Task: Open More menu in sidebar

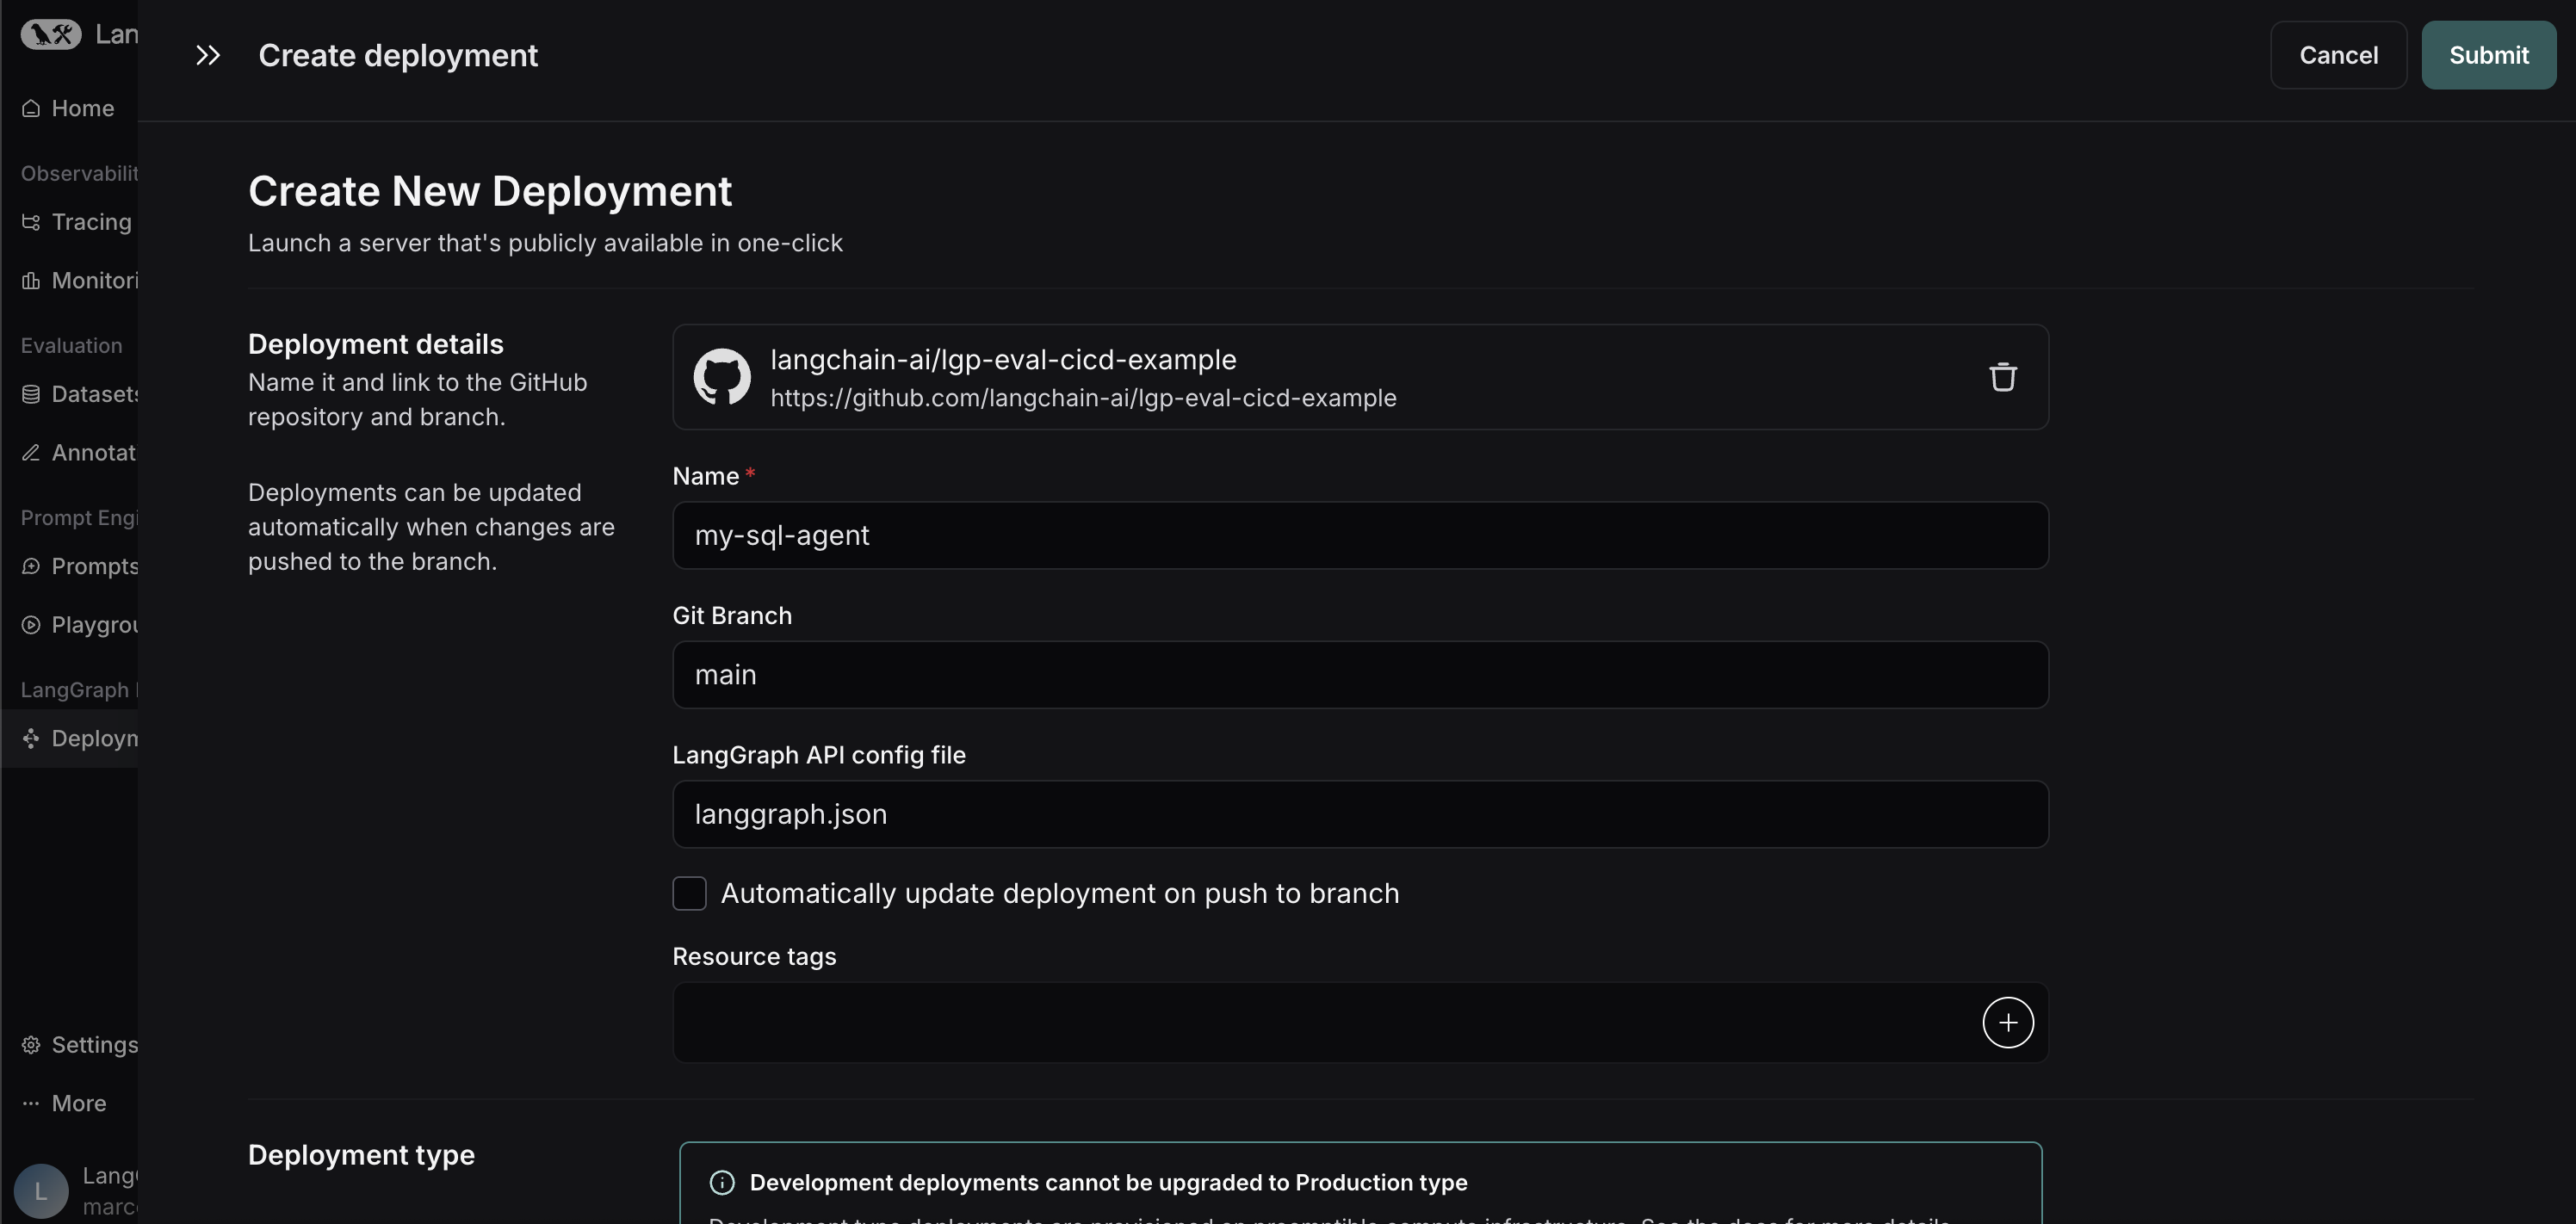Action: pyautogui.click(x=69, y=1103)
